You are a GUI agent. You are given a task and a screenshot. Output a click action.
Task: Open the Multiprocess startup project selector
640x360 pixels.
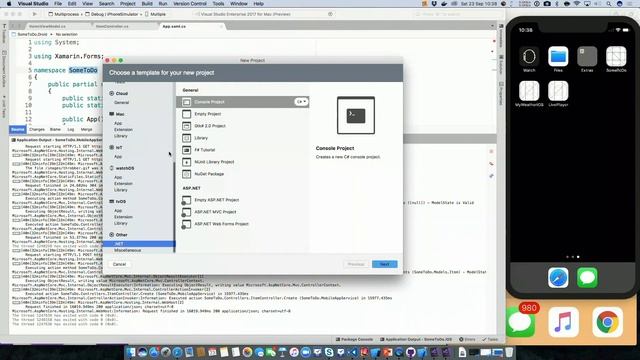[x=64, y=14]
